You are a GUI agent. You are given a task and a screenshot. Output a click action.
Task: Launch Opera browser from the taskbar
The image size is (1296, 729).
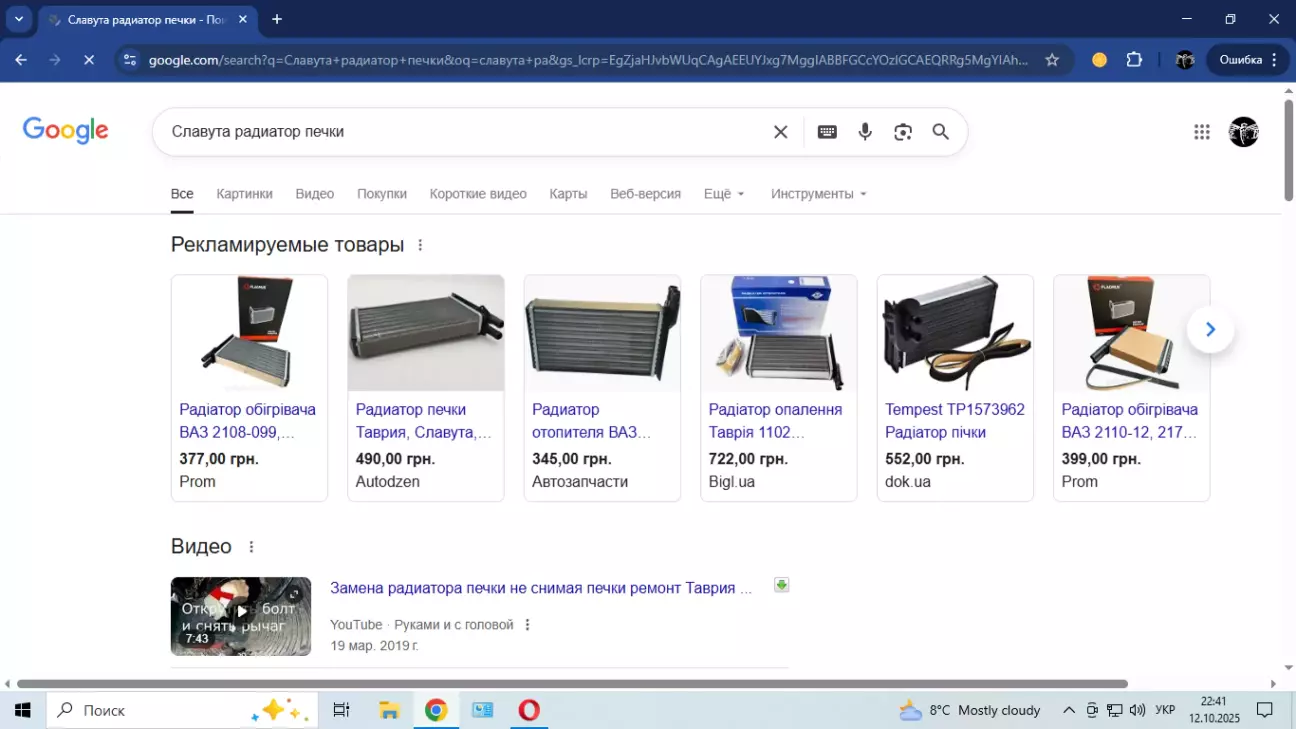(x=529, y=710)
